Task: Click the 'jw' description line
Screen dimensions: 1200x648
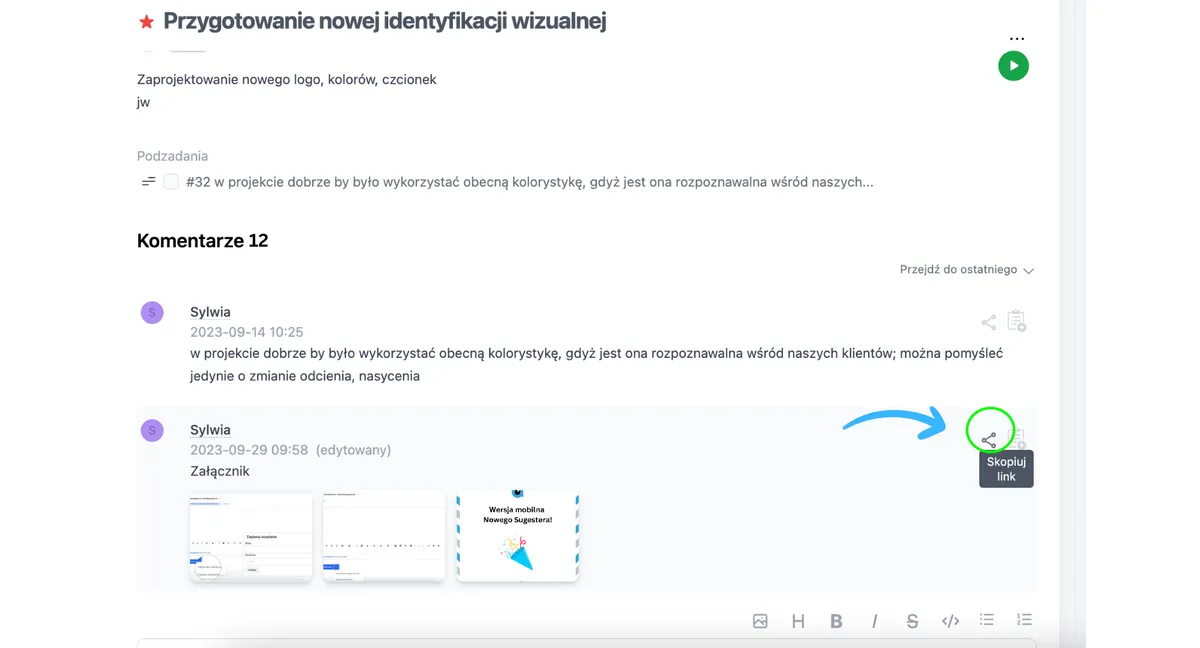Action: point(144,102)
